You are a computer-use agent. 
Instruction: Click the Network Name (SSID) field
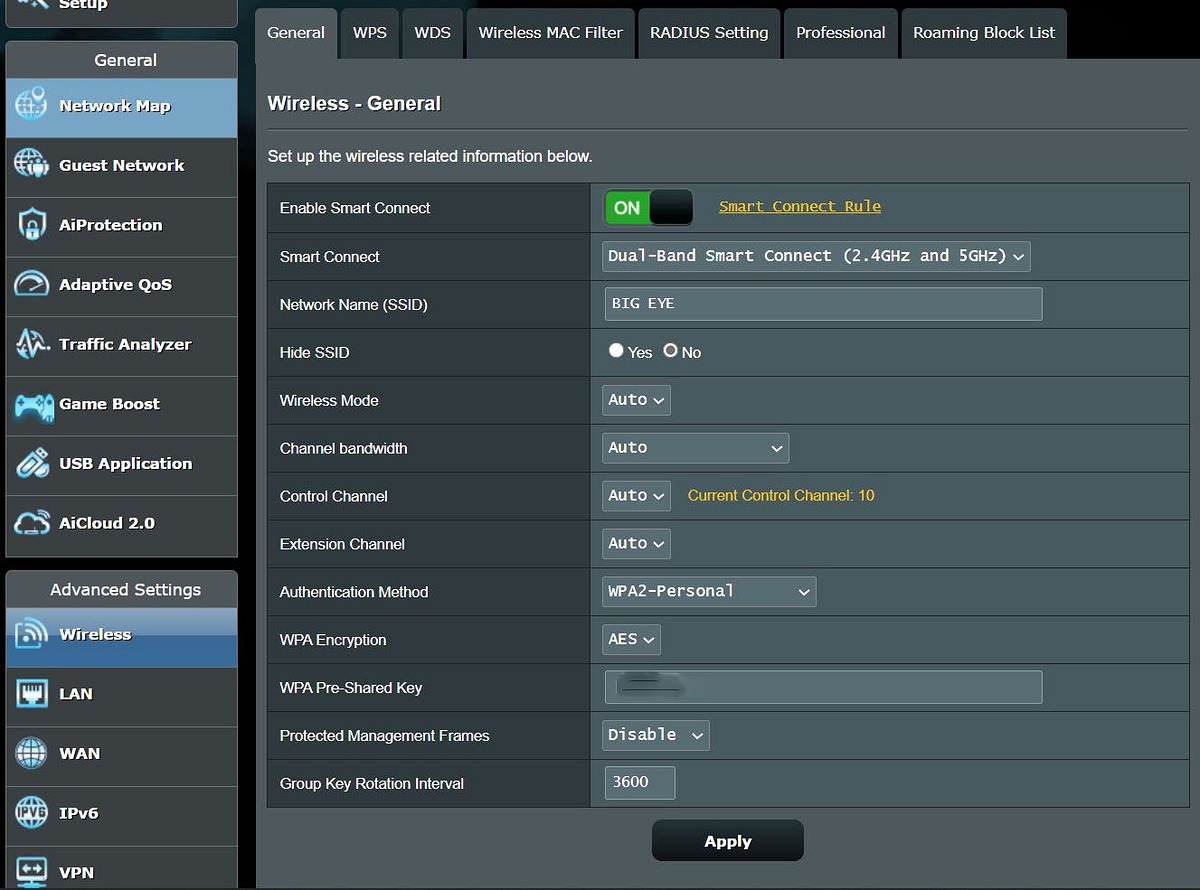(x=823, y=304)
